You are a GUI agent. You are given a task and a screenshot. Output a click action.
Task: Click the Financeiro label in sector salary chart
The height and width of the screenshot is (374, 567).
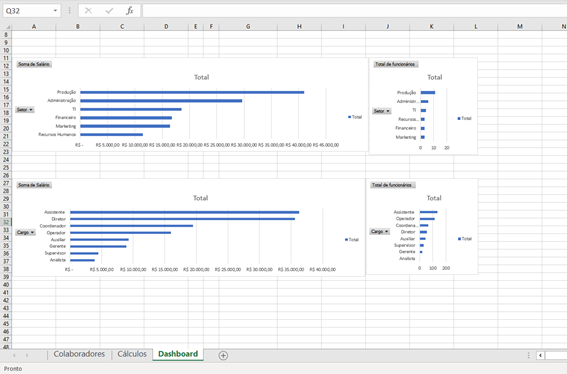point(65,118)
